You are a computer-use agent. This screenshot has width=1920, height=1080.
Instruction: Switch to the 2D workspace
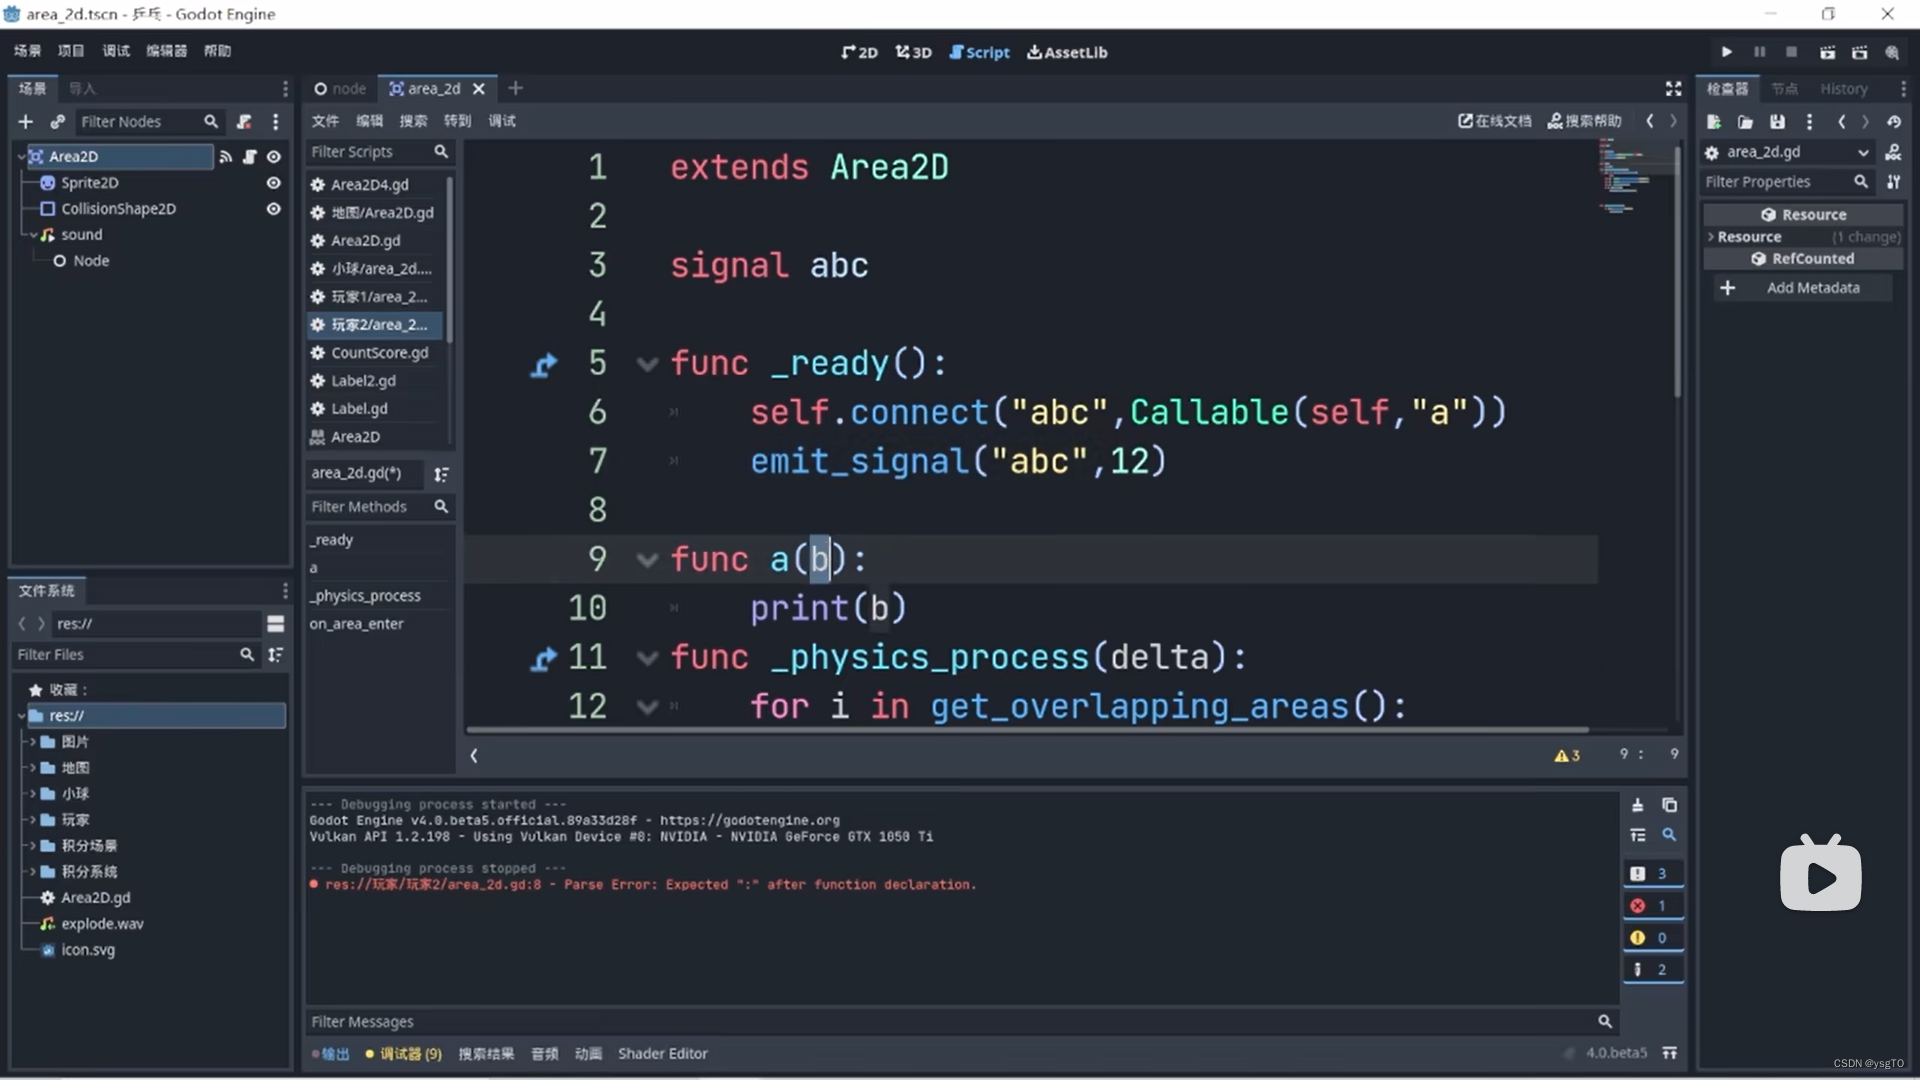(859, 52)
